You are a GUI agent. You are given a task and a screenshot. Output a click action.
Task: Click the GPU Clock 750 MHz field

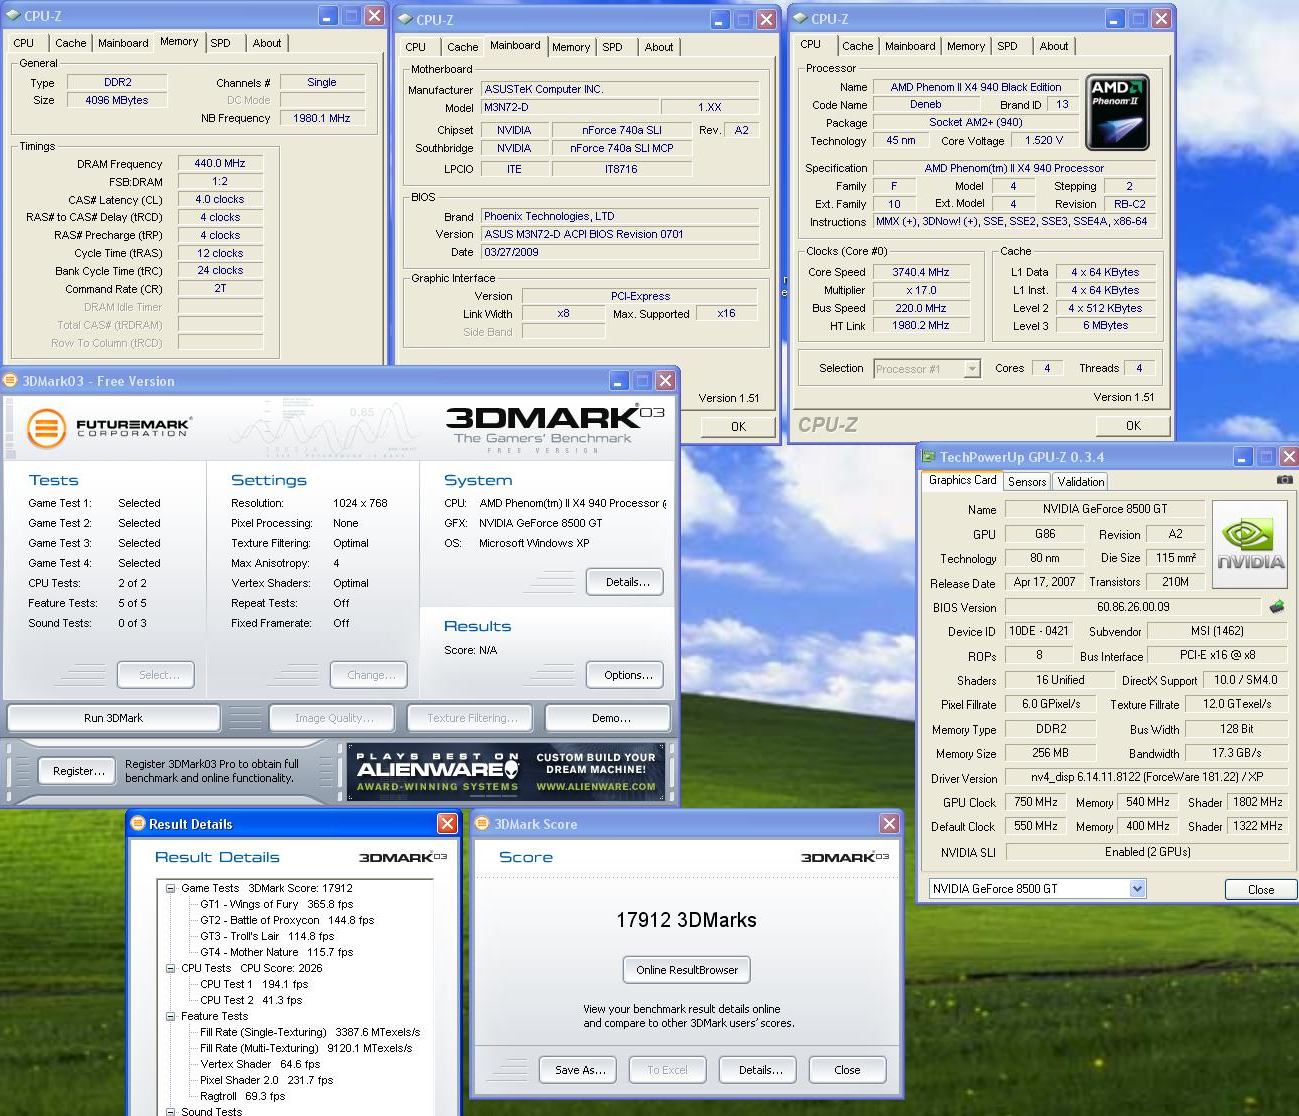[x=1036, y=802]
